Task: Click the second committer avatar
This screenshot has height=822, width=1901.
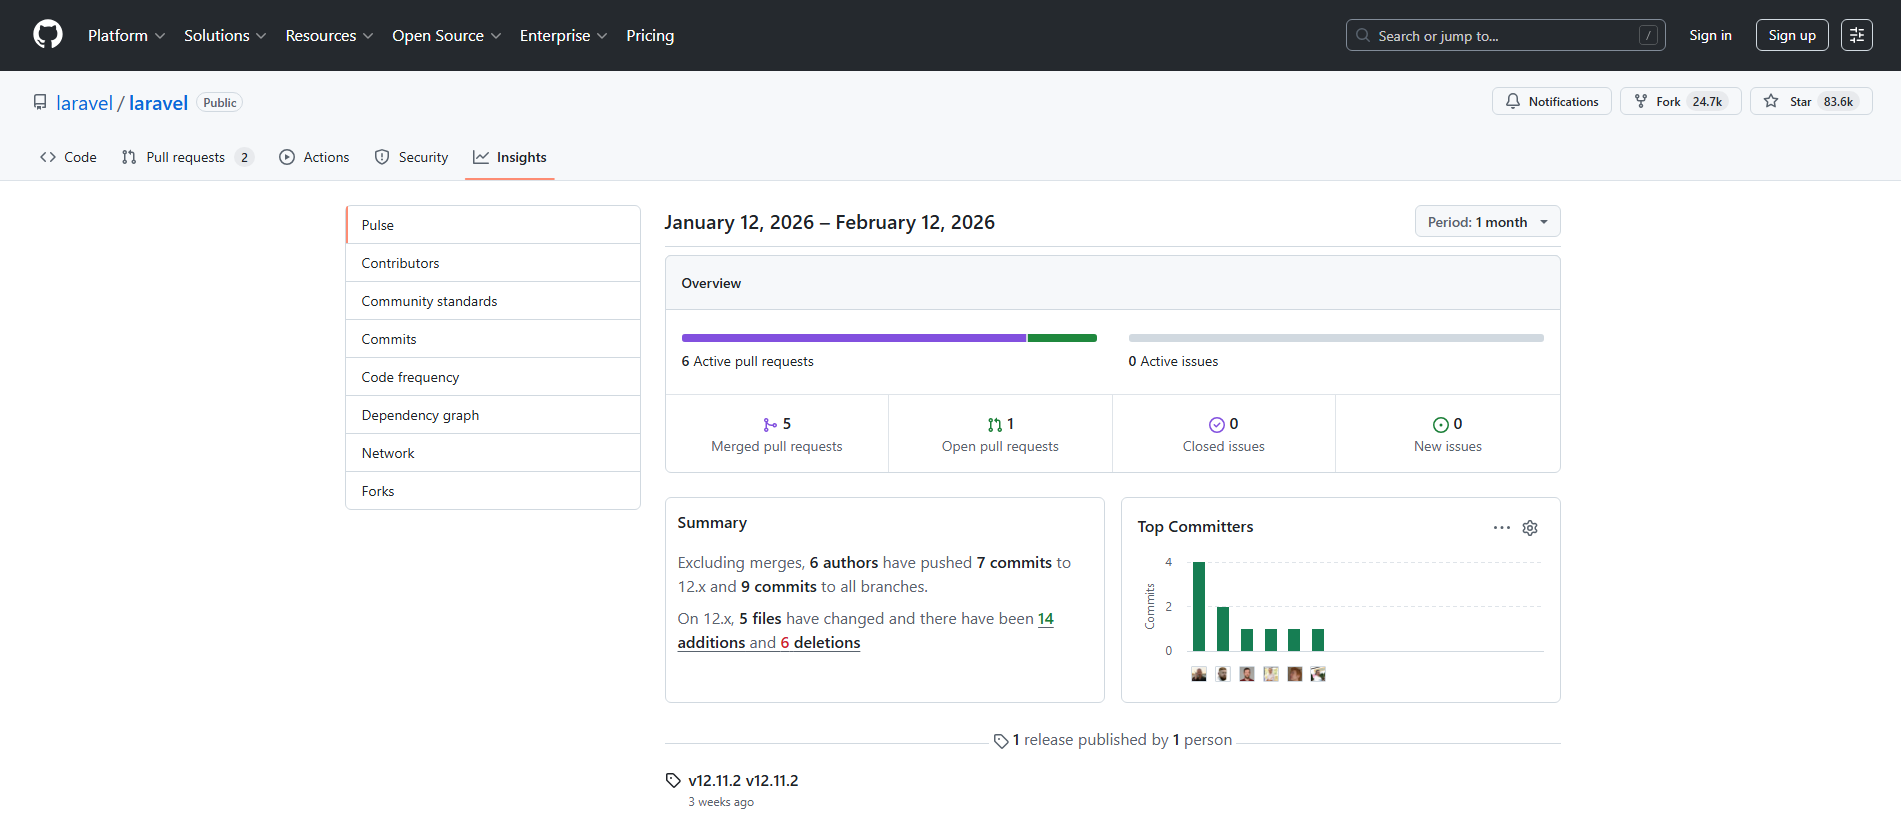Action: 1223,674
